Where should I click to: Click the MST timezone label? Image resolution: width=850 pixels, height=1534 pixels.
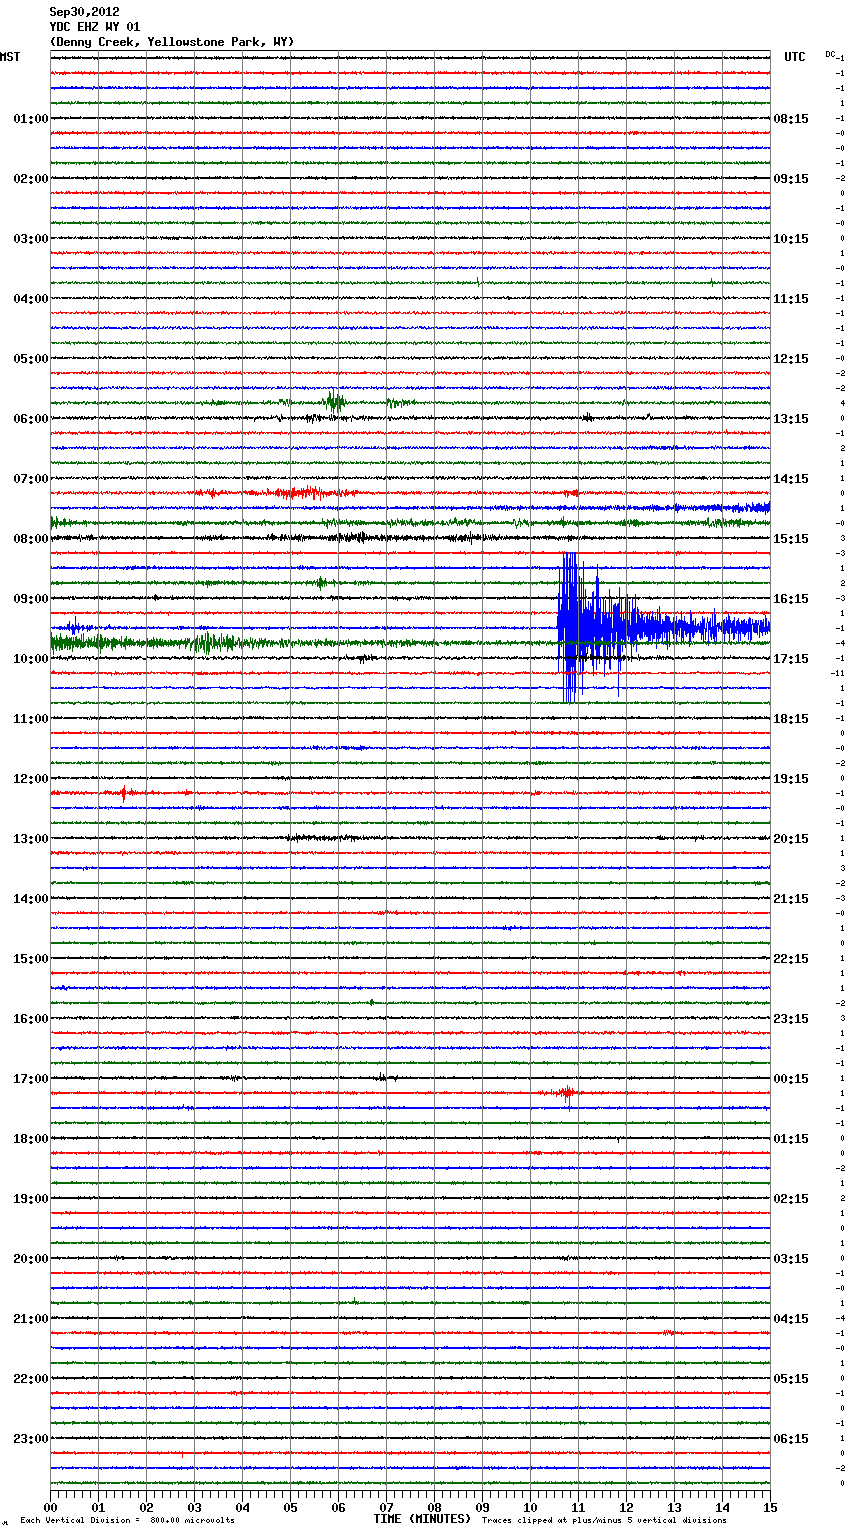10,57
